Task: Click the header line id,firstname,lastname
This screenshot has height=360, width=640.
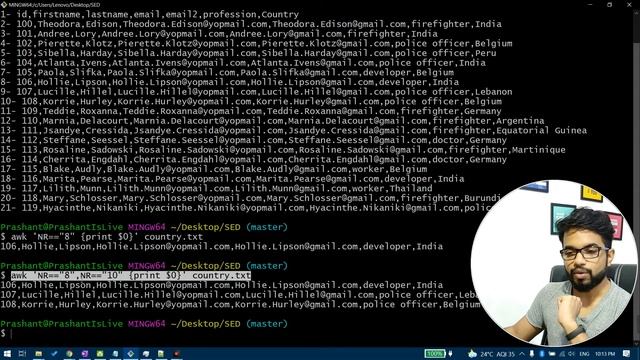Action: (x=150, y=14)
